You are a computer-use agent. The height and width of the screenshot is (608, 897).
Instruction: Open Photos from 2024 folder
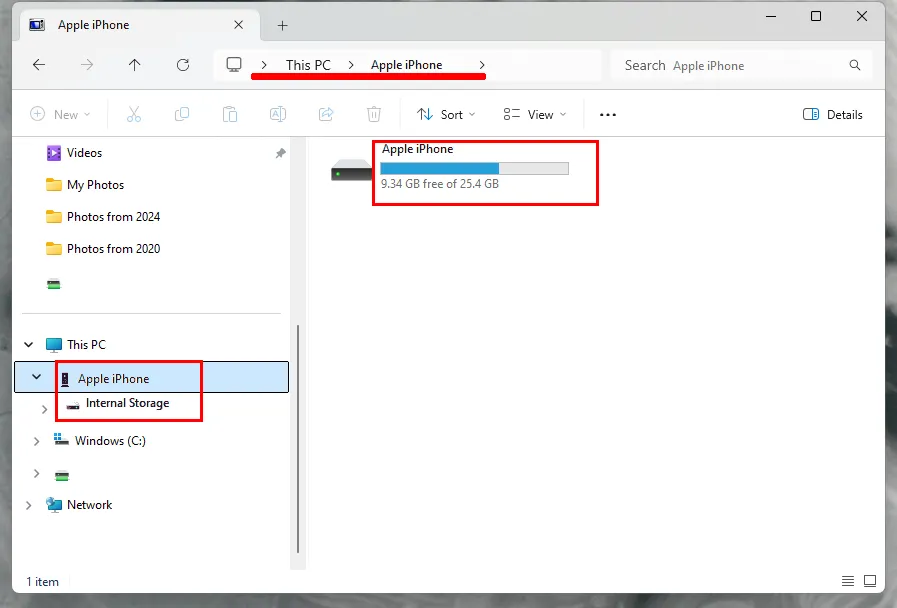pos(113,217)
